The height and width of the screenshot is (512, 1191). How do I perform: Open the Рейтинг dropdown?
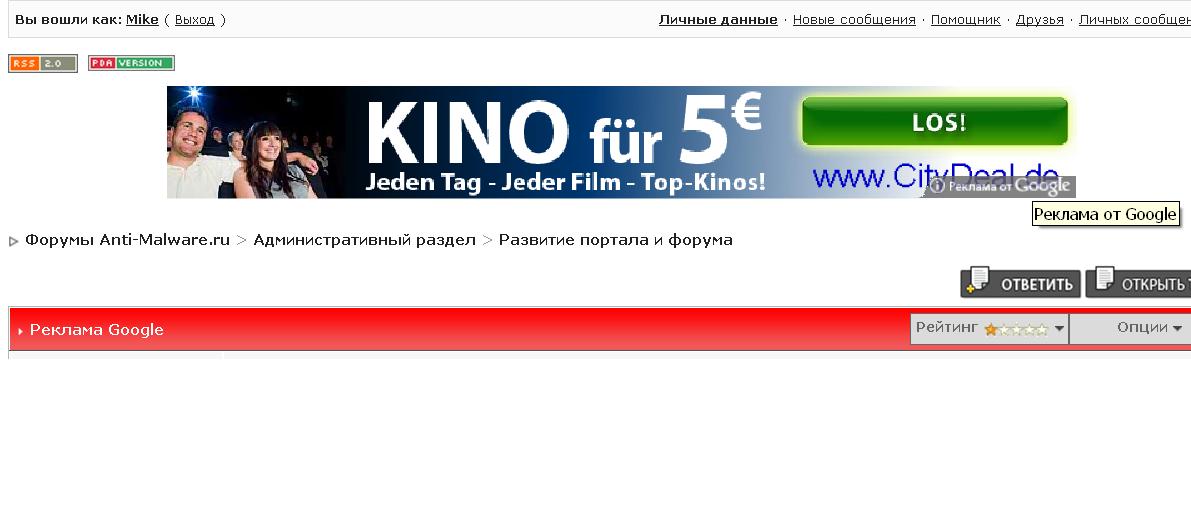[x=989, y=329]
